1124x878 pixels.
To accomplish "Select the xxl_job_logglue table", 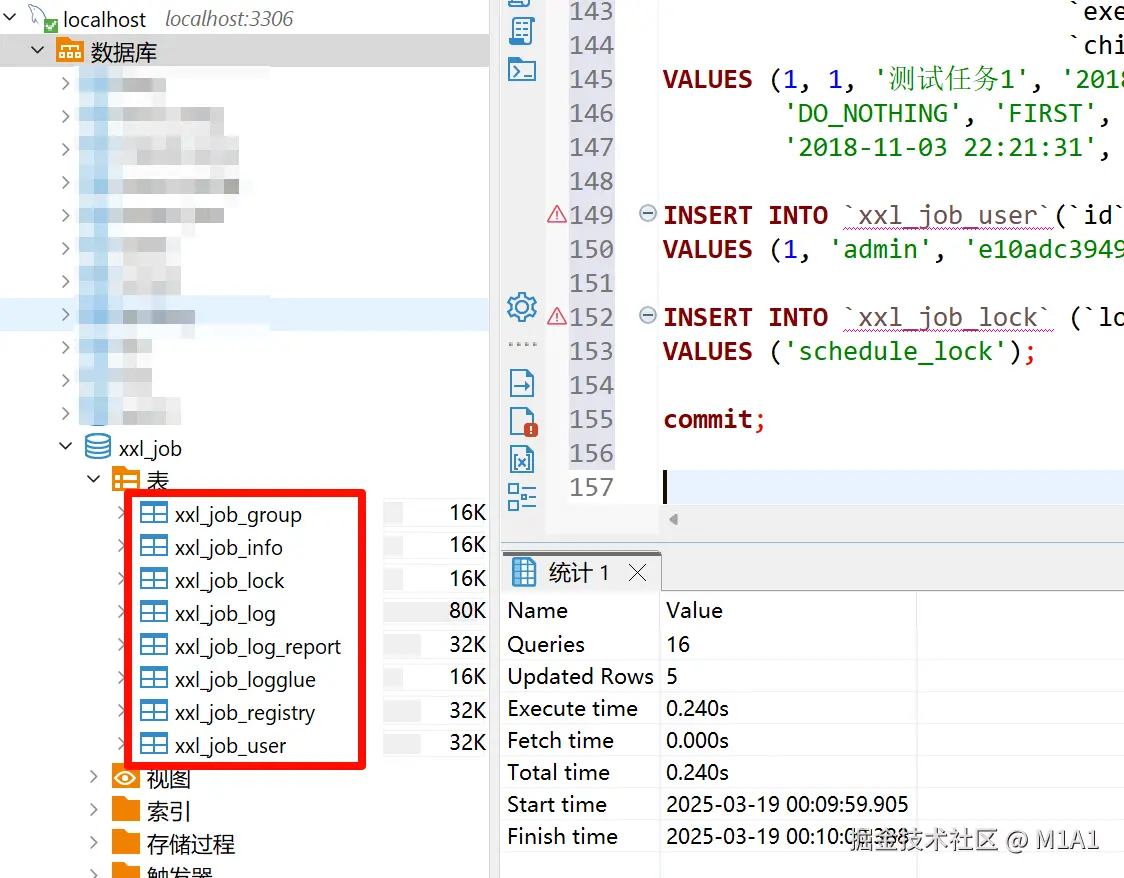I will click(245, 679).
